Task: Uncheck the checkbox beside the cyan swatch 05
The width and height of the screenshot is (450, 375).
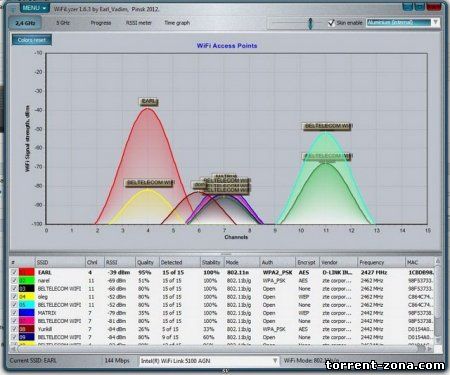Action: (x=14, y=304)
